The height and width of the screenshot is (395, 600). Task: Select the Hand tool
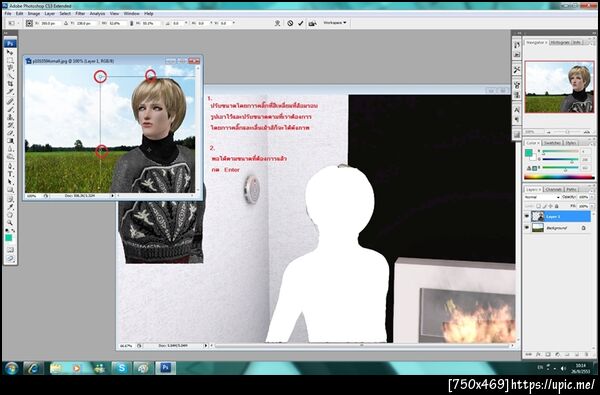[10, 215]
